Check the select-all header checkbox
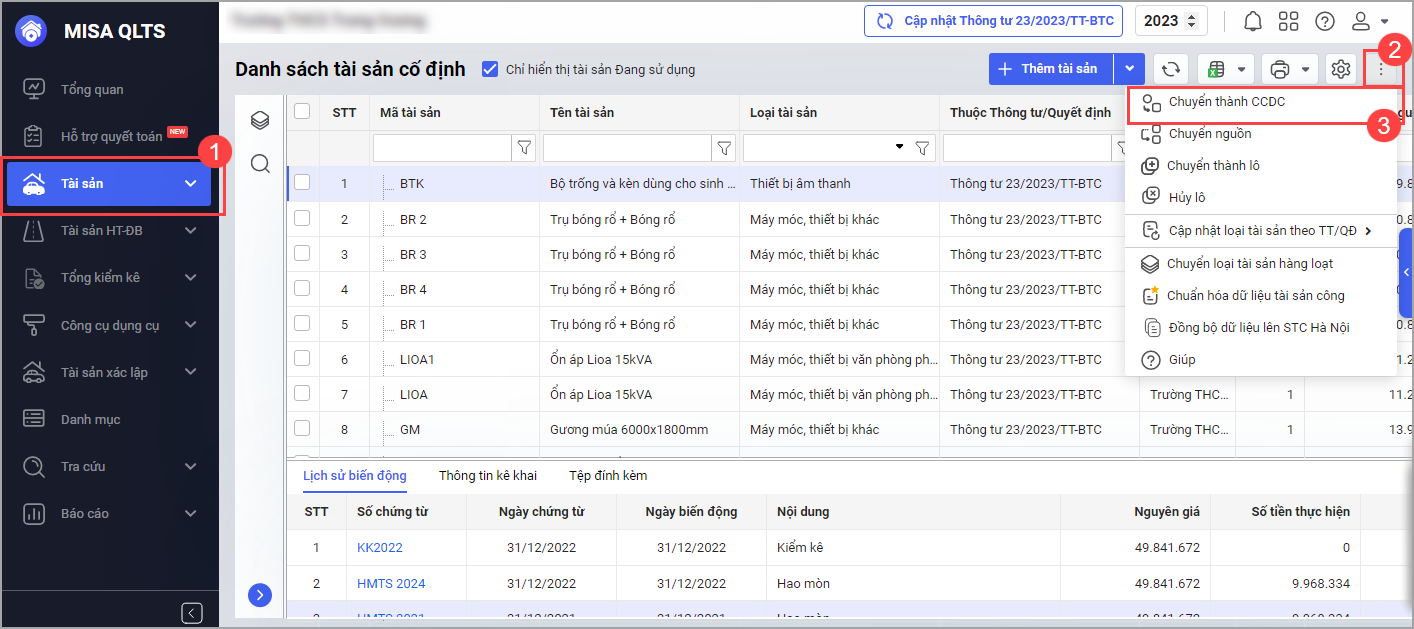Viewport: 1414px width, 629px height. pyautogui.click(x=302, y=112)
